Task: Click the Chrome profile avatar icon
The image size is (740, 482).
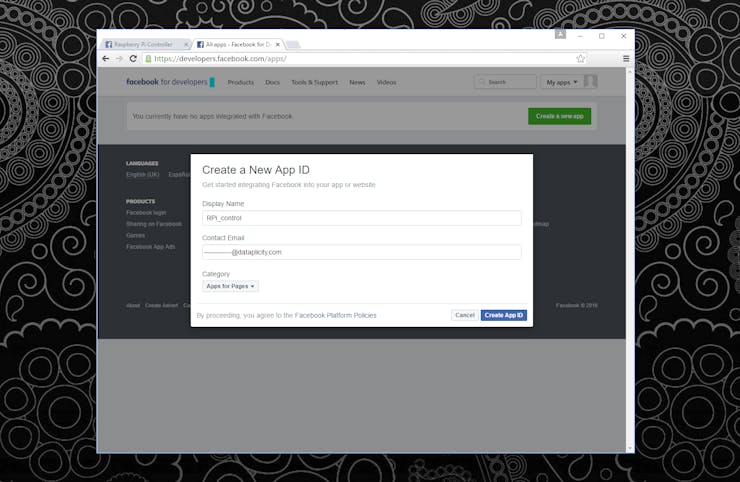Action: 560,34
